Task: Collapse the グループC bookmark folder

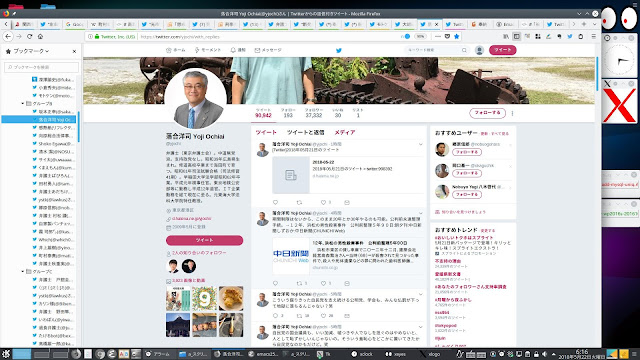Action: [x=23, y=271]
